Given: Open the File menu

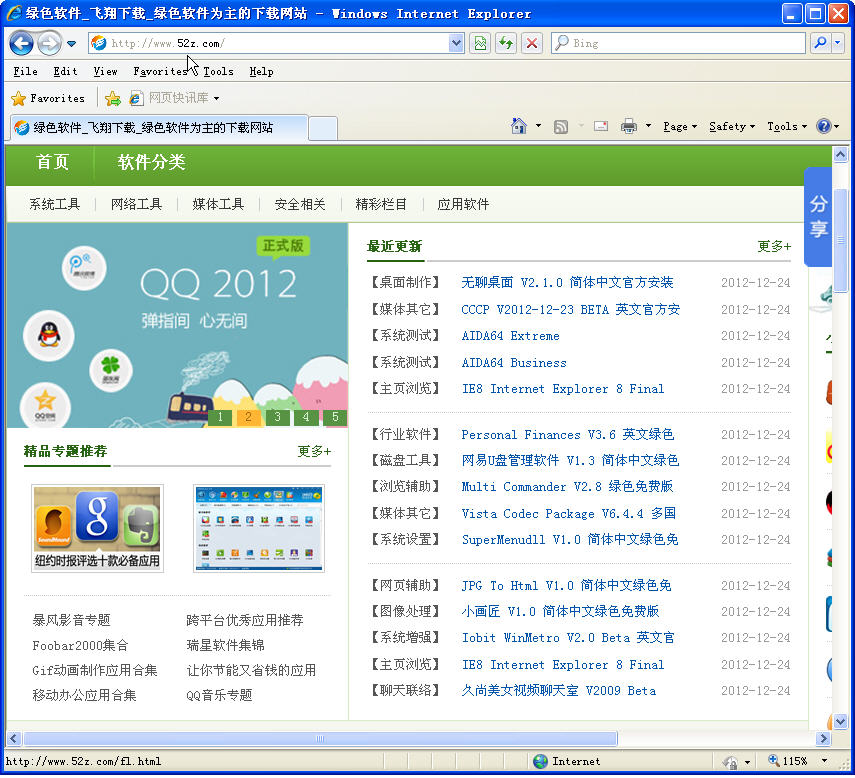Looking at the screenshot, I should (25, 71).
